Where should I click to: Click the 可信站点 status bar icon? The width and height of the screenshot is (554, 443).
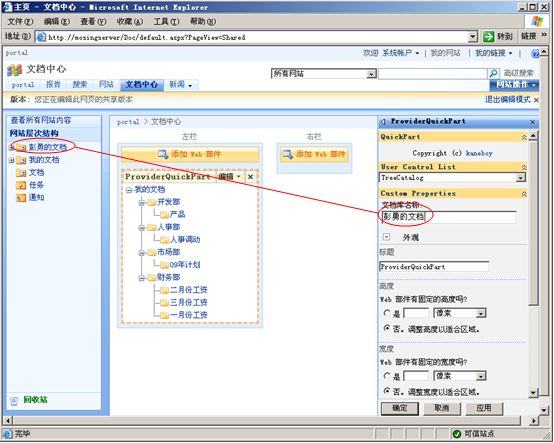[456, 433]
